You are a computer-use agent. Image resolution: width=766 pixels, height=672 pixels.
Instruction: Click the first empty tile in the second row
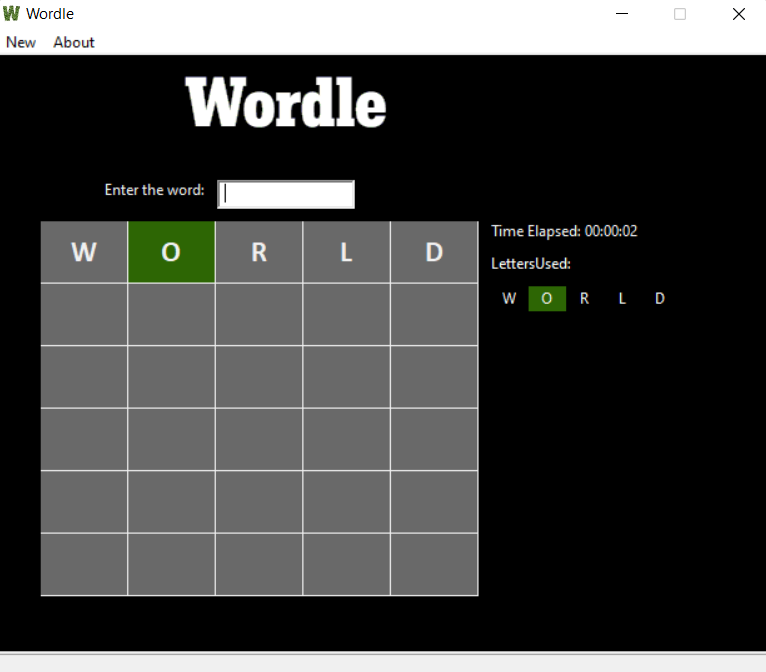(x=84, y=315)
